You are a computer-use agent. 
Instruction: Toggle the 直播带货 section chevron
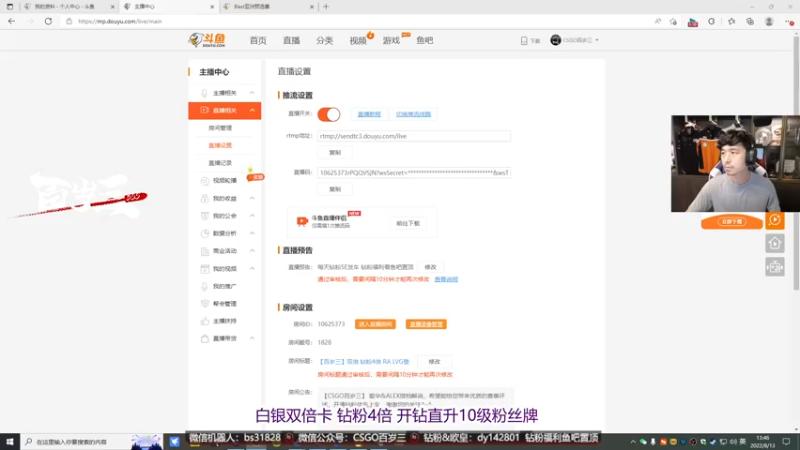(252, 338)
